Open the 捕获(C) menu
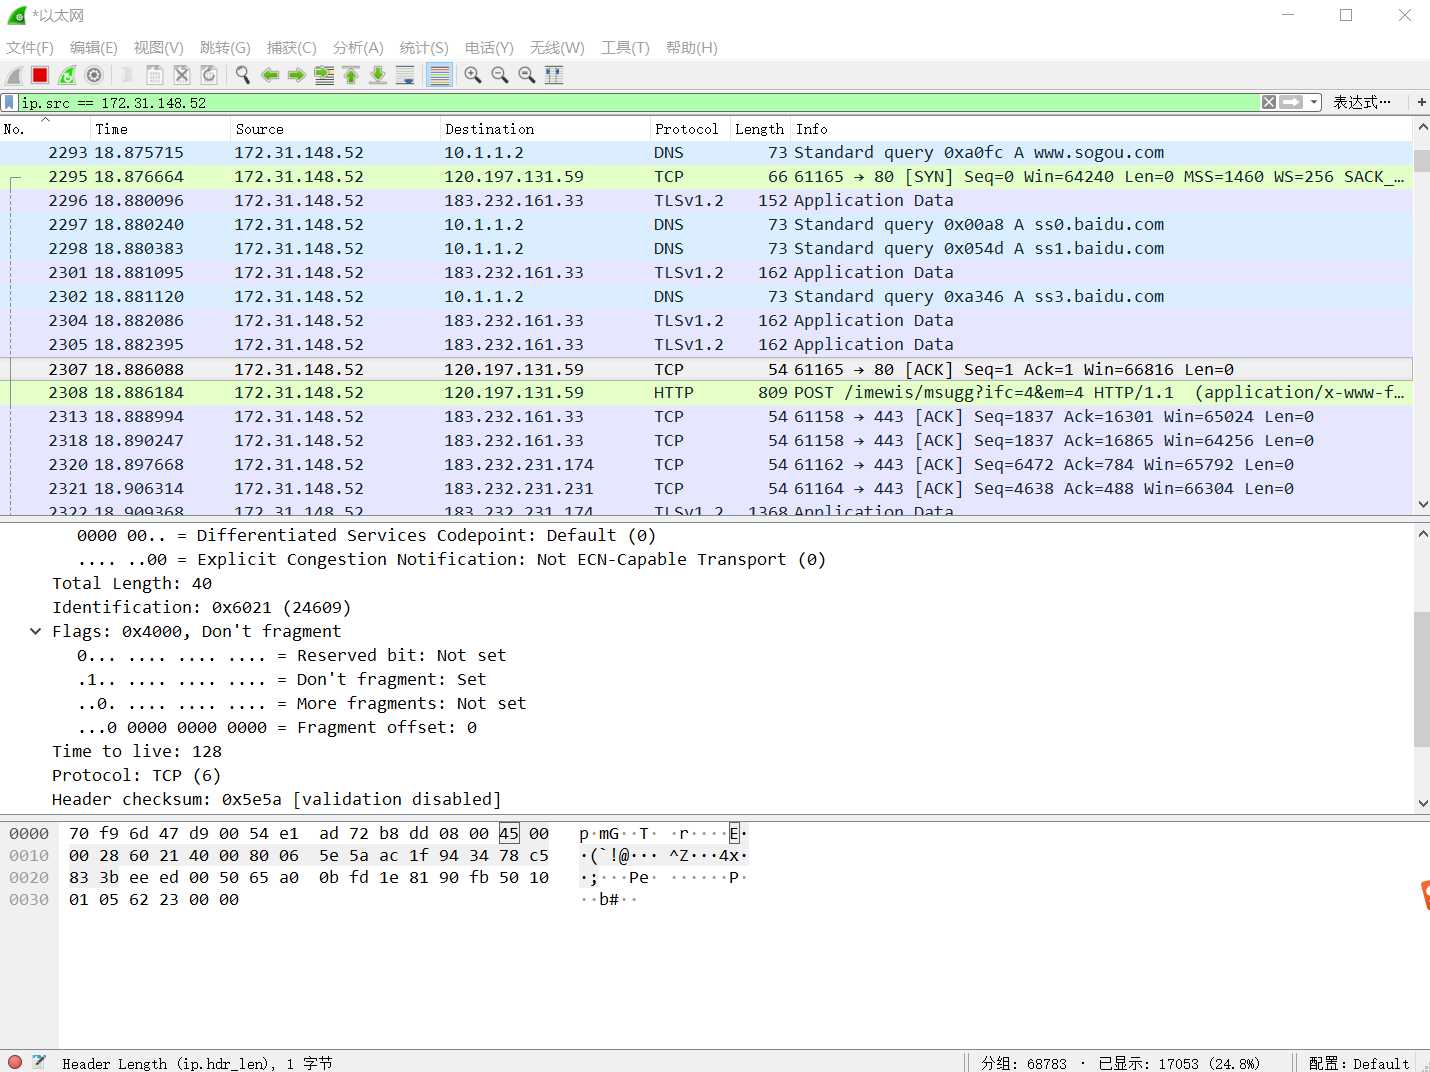 coord(292,48)
